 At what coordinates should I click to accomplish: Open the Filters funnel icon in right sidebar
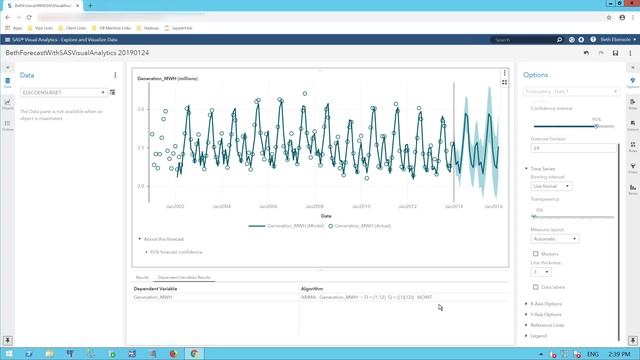pyautogui.click(x=633, y=168)
